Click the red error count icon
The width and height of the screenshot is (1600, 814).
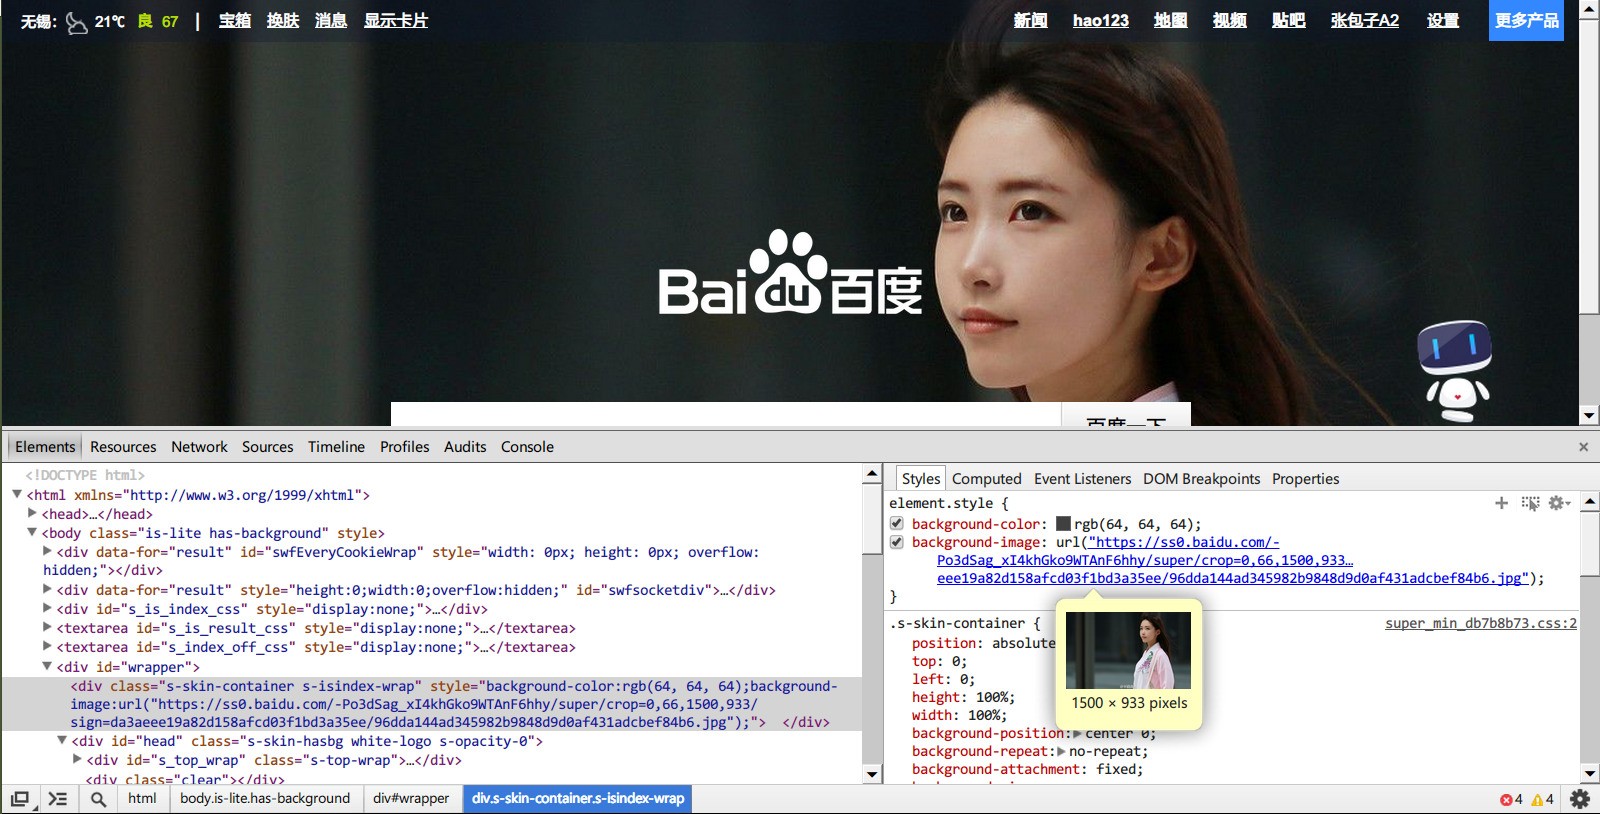[1506, 800]
